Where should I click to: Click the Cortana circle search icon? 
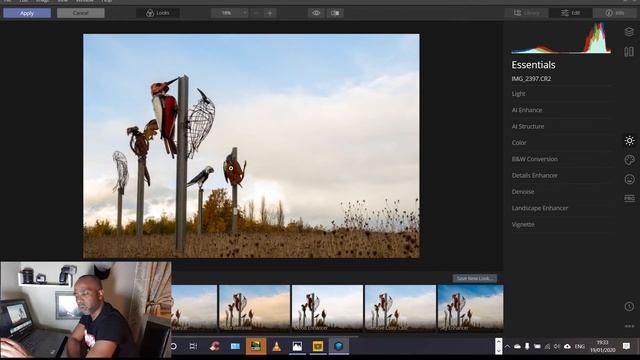tap(174, 347)
